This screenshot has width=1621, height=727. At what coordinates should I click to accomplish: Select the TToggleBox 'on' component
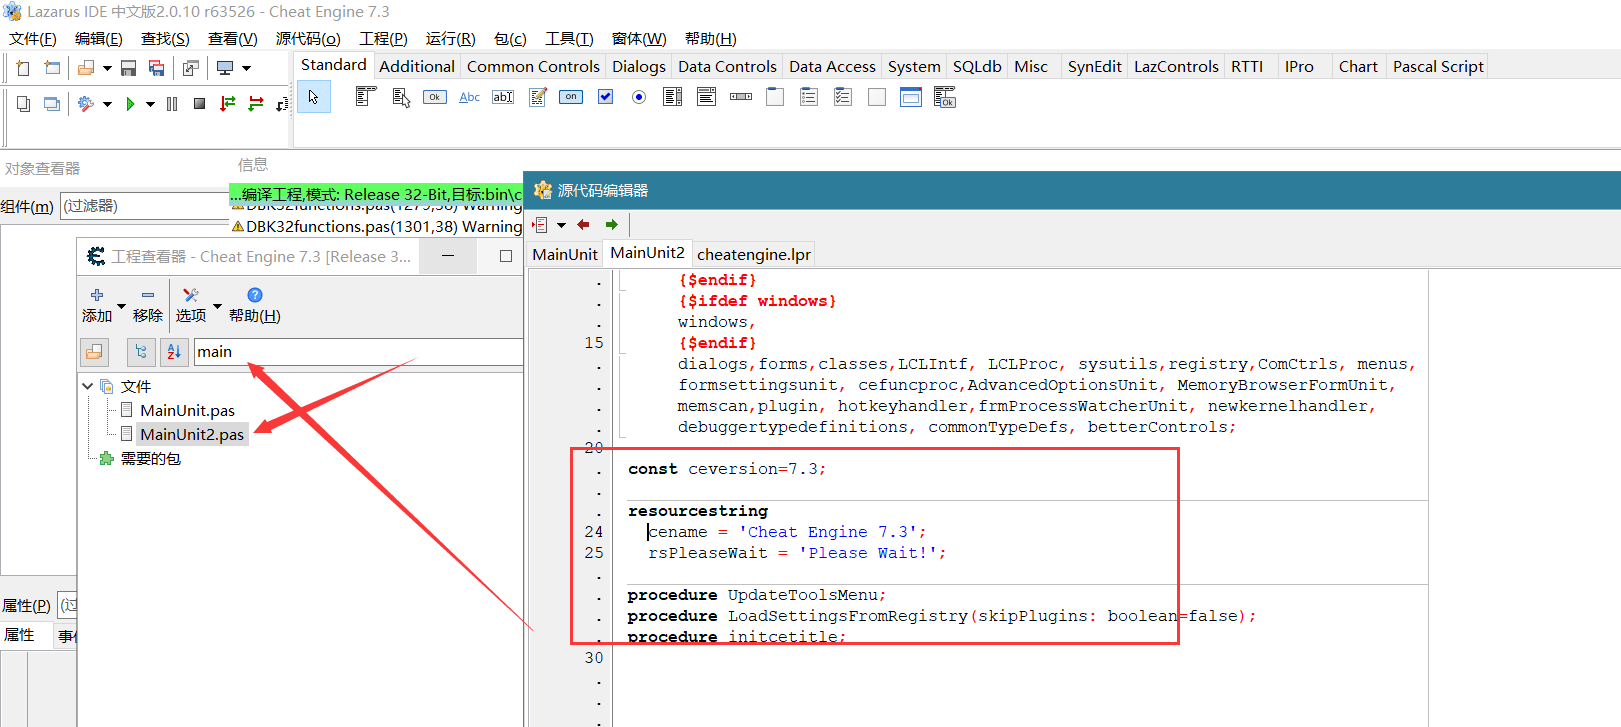571,97
